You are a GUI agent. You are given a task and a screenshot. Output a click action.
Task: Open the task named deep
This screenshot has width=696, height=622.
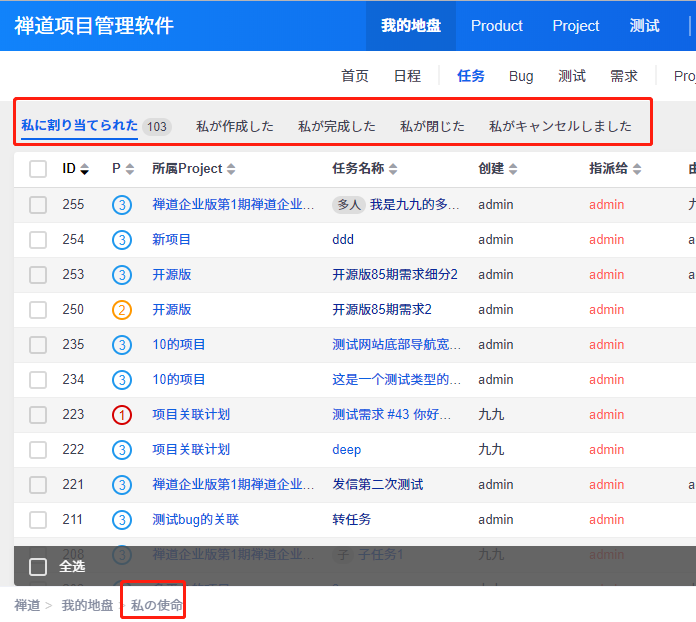click(346, 449)
